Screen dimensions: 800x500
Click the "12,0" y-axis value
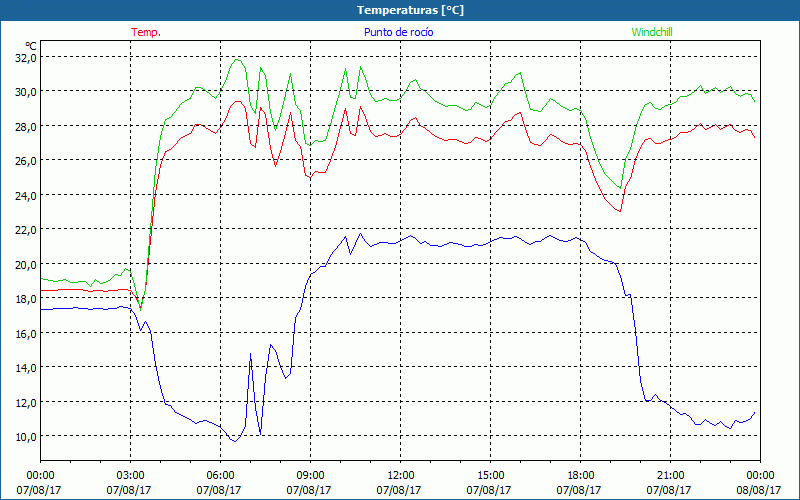pyautogui.click(x=26, y=402)
